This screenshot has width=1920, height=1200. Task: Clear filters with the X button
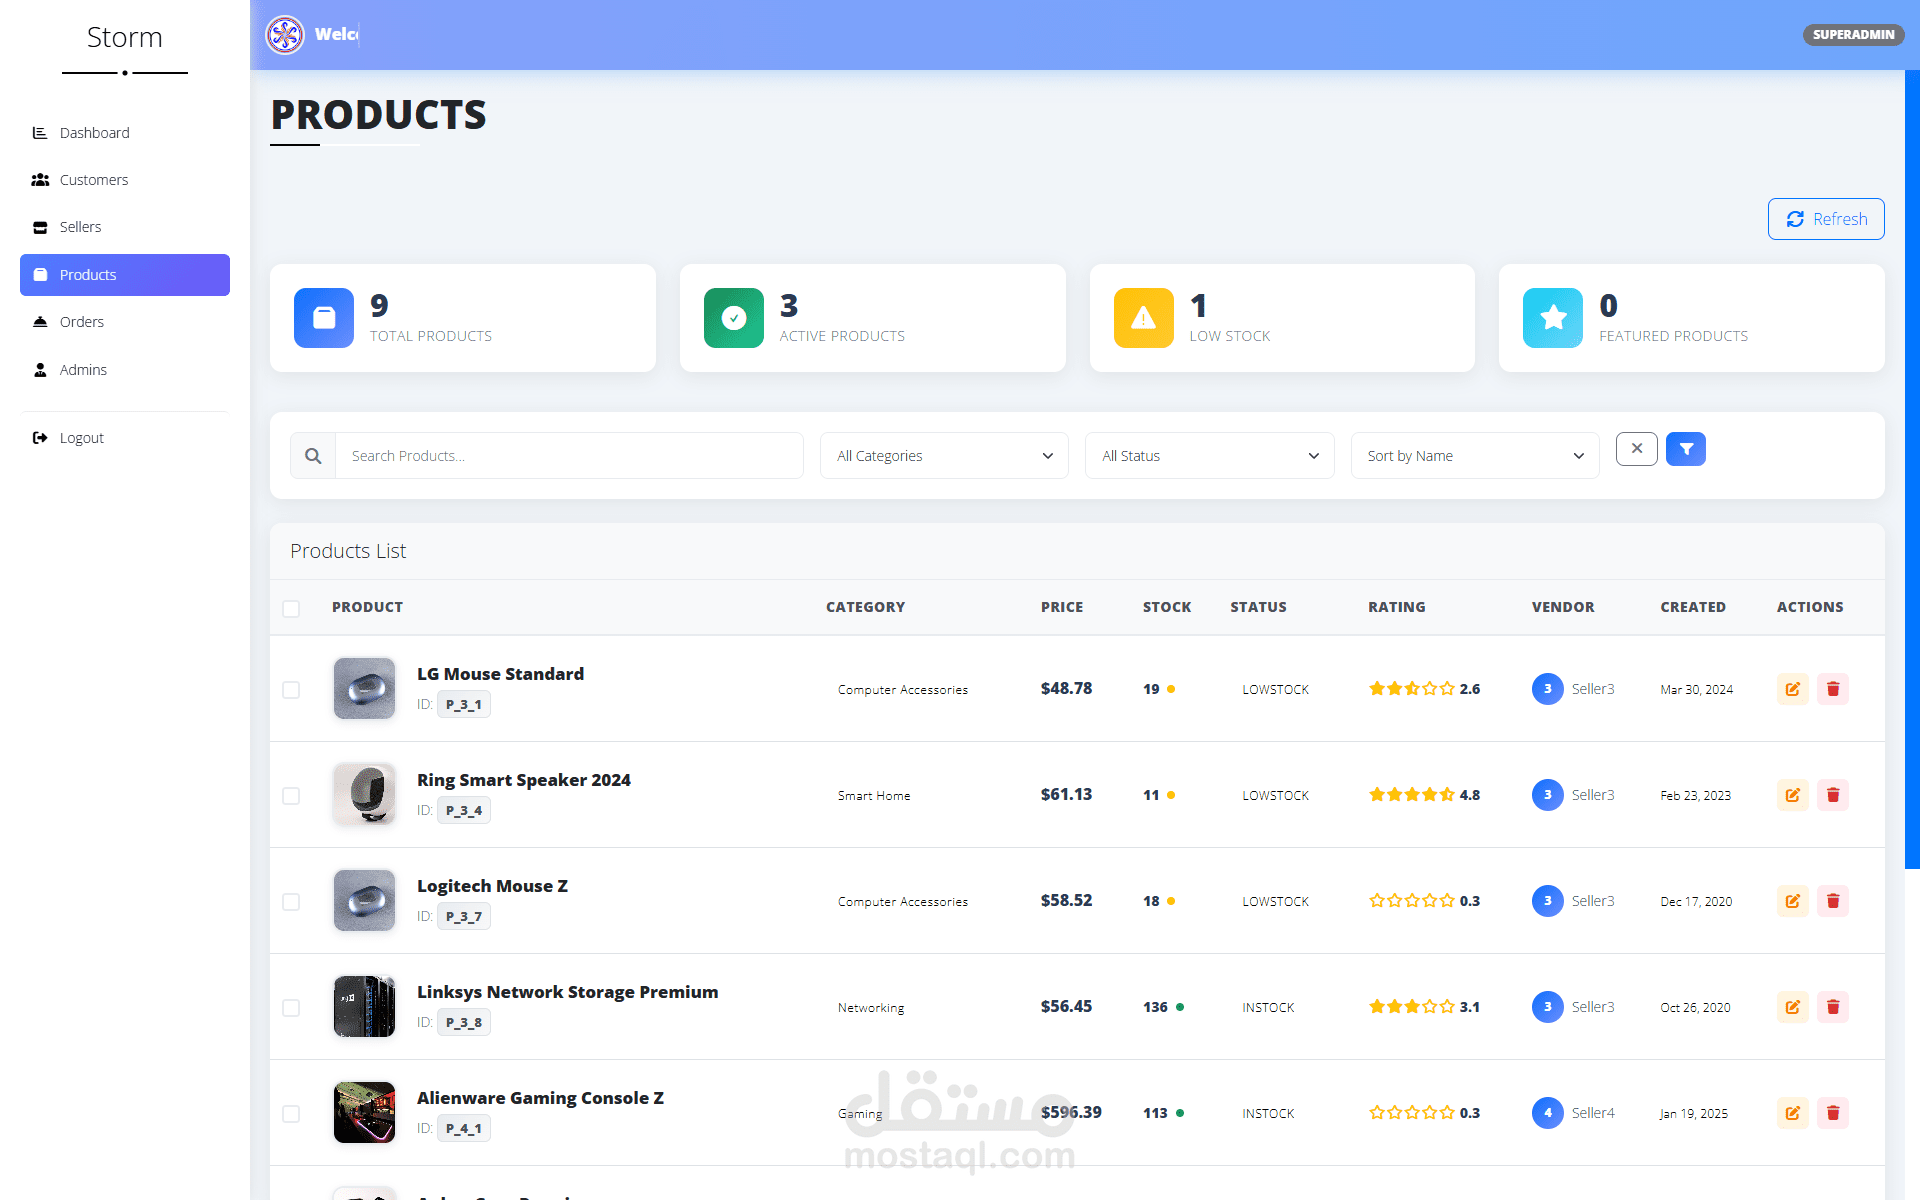point(1636,449)
